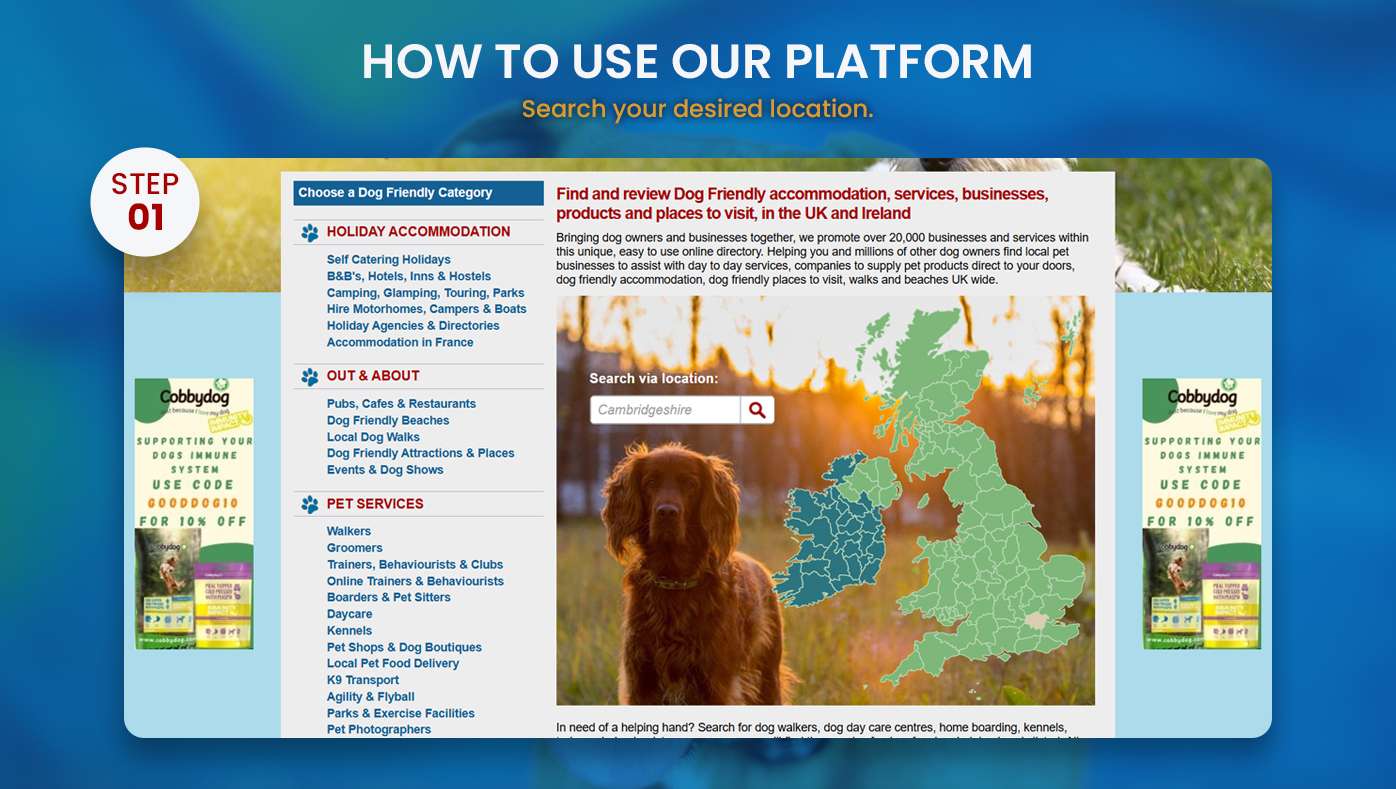Image resolution: width=1396 pixels, height=789 pixels.
Task: Open Boarders & Pet Sitters link
Action: pyautogui.click(x=389, y=598)
